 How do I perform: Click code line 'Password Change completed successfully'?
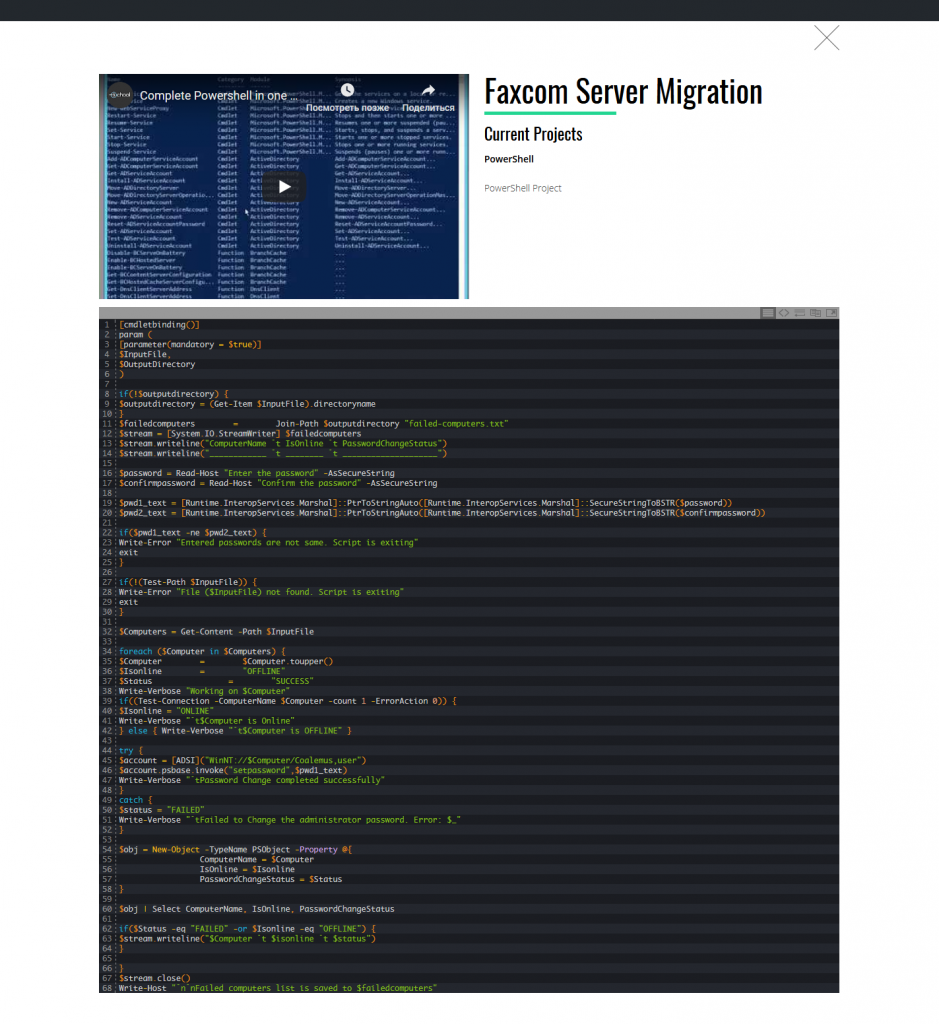(x=251, y=780)
